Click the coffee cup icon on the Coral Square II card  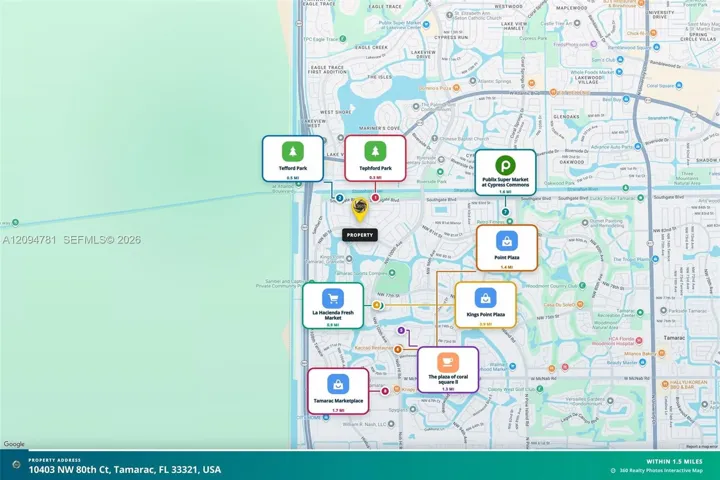(x=448, y=362)
